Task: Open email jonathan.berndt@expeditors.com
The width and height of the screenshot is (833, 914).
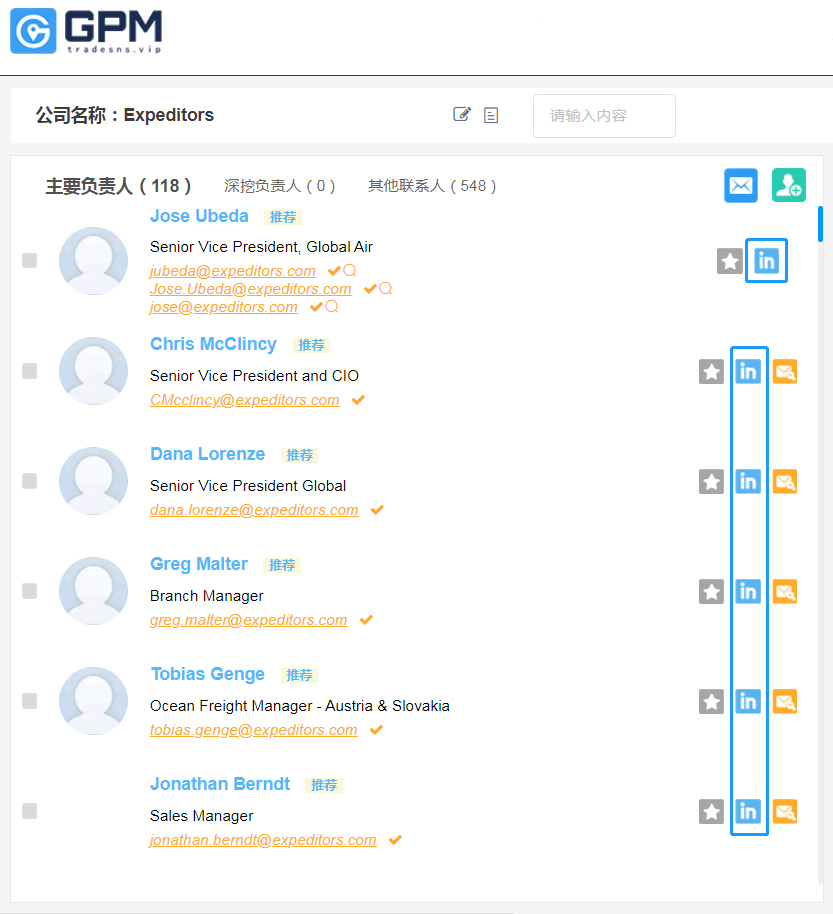Action: 263,840
